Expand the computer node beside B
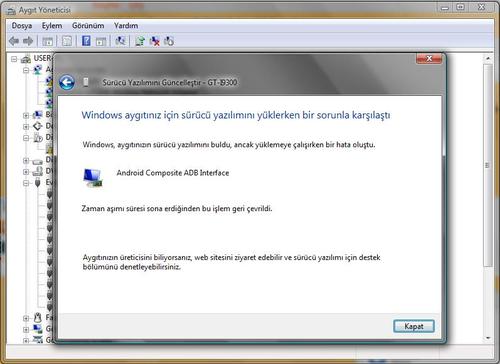 [x=26, y=116]
